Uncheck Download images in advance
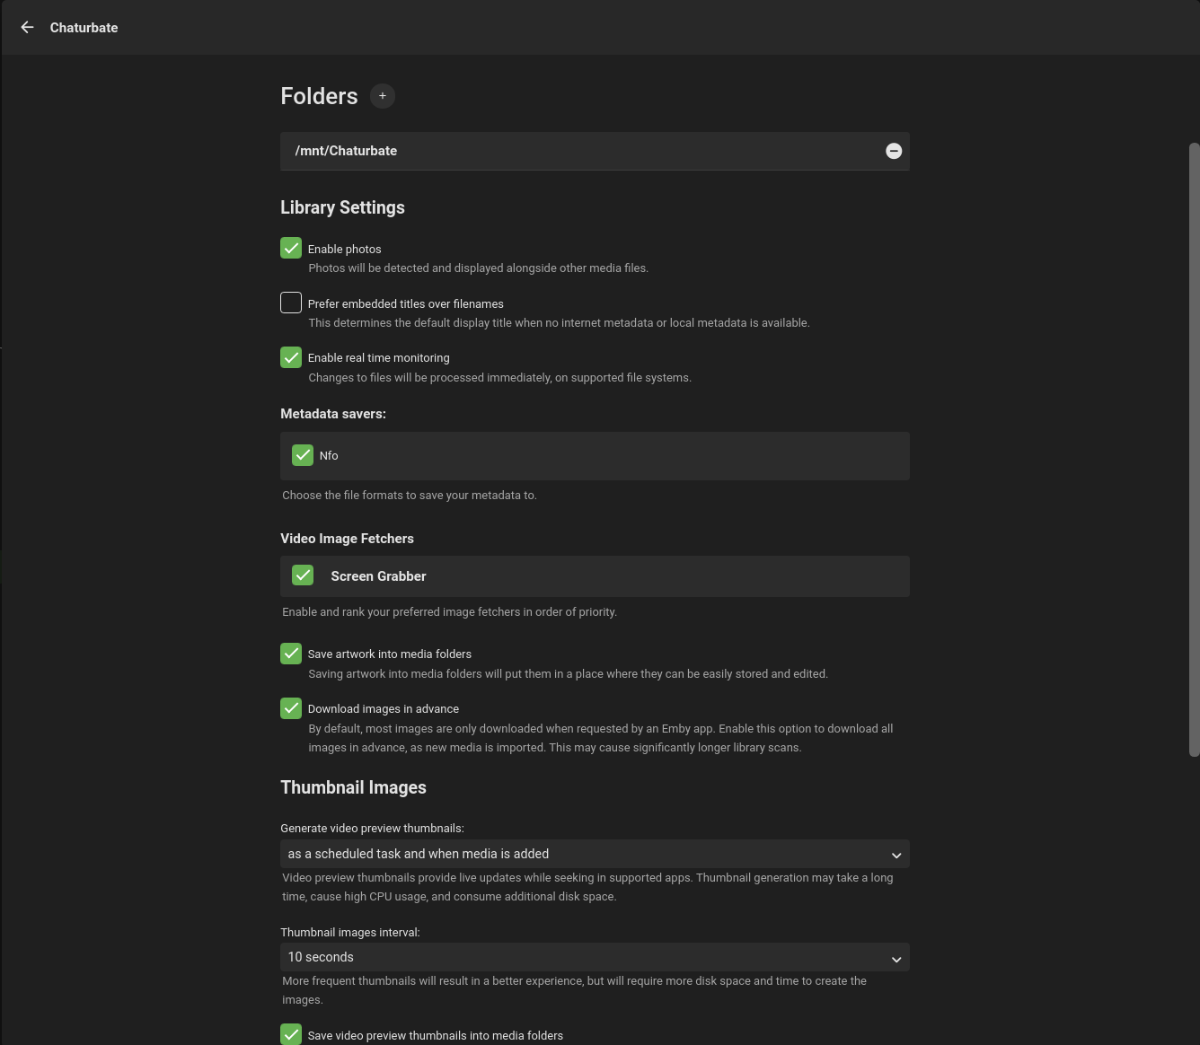 point(291,708)
